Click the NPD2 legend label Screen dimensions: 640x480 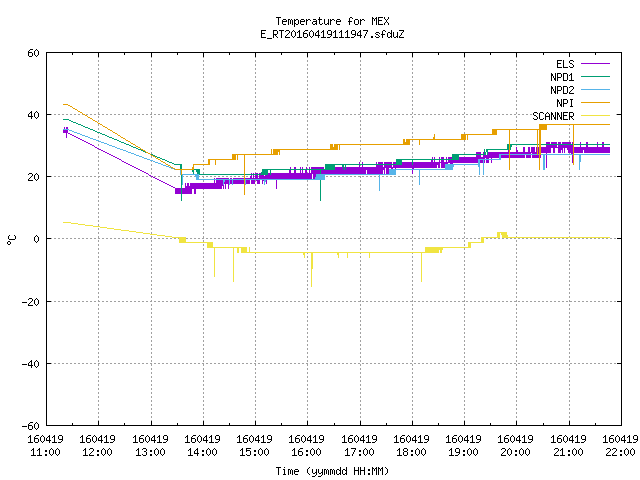(x=562, y=90)
